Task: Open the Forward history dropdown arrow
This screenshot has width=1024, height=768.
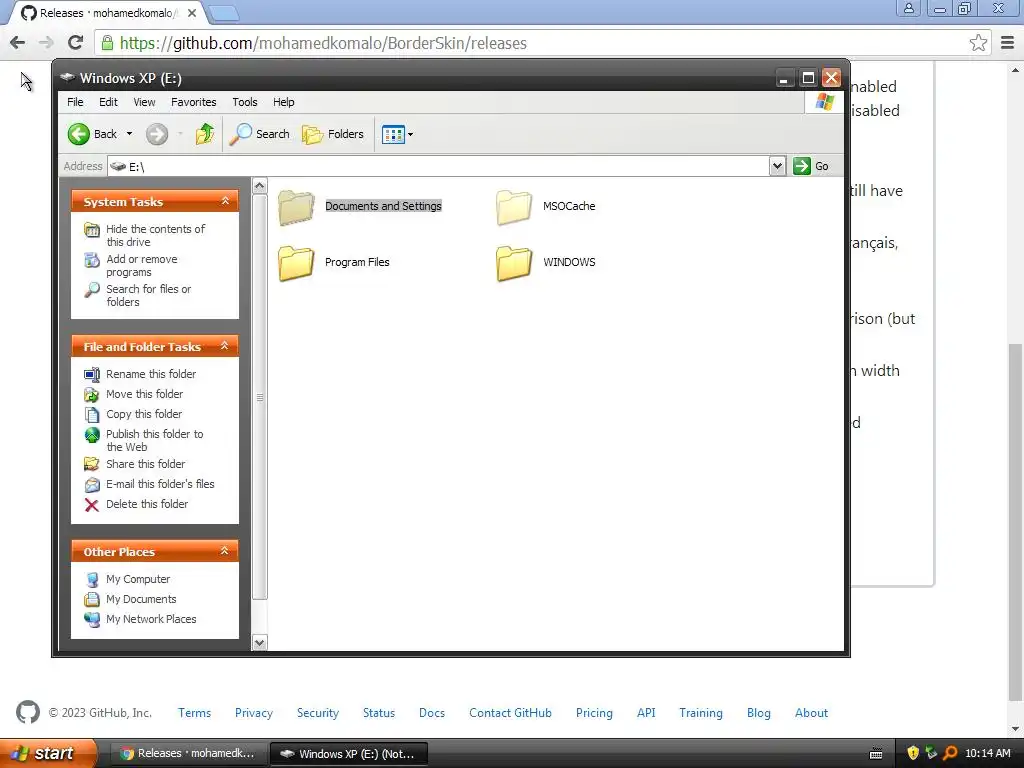Action: click(180, 134)
